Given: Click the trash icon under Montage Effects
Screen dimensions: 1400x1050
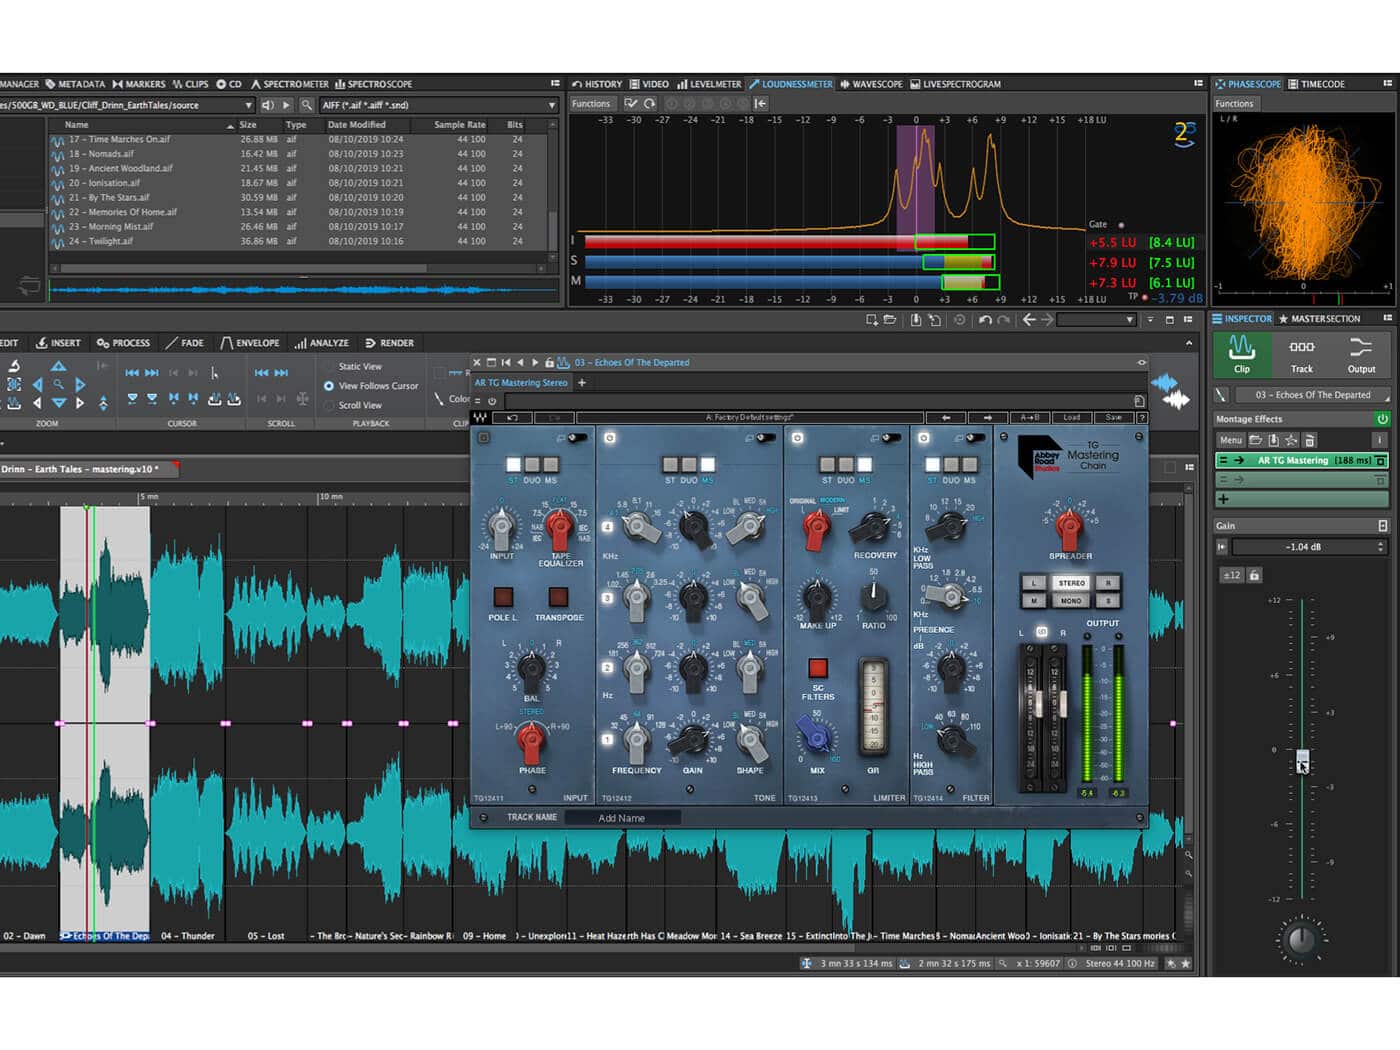Looking at the screenshot, I should 1310,440.
